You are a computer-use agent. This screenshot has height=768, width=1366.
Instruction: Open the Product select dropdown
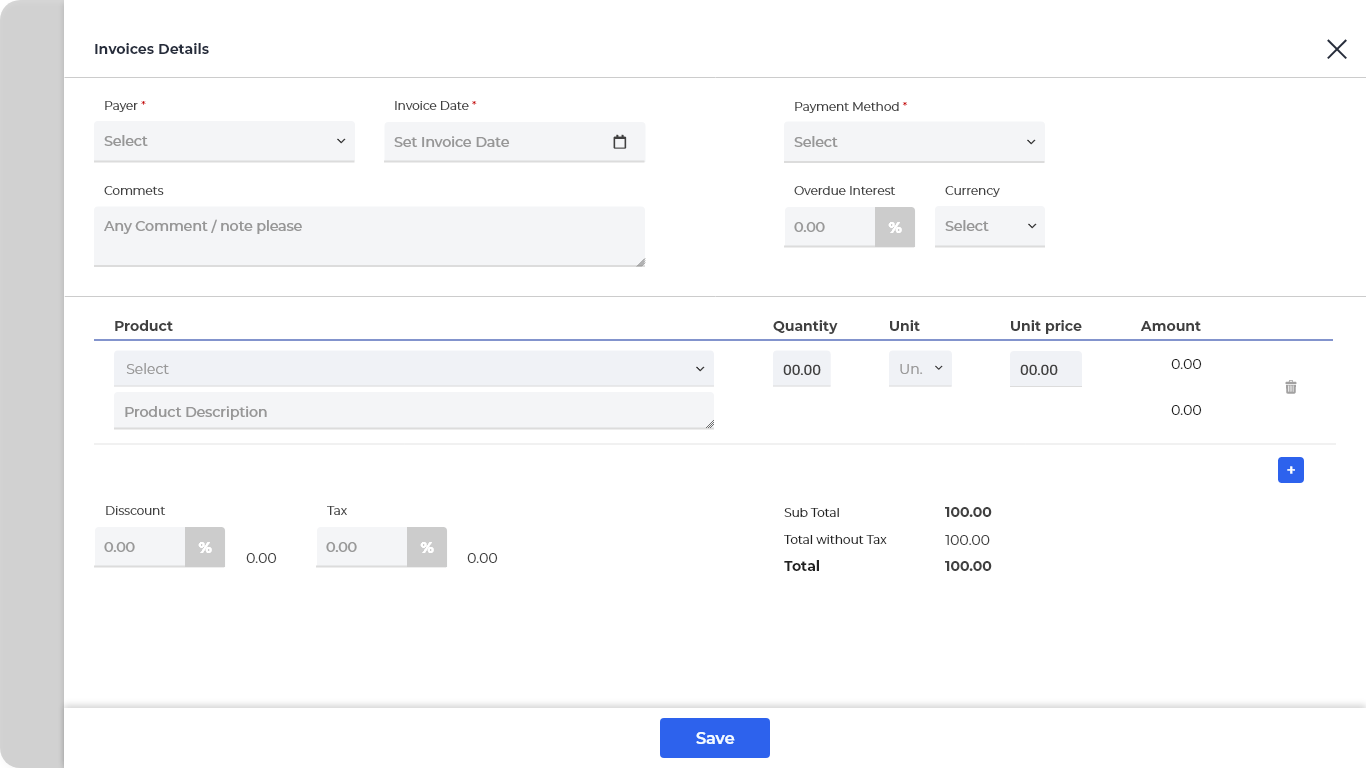coord(413,369)
